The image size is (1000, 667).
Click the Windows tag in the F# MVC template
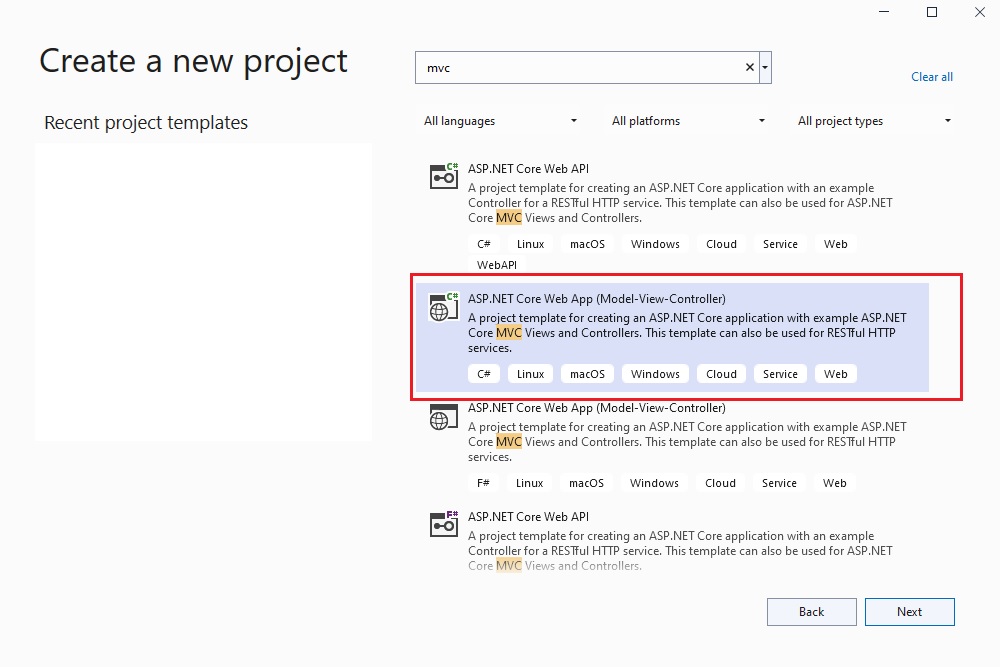pos(654,483)
